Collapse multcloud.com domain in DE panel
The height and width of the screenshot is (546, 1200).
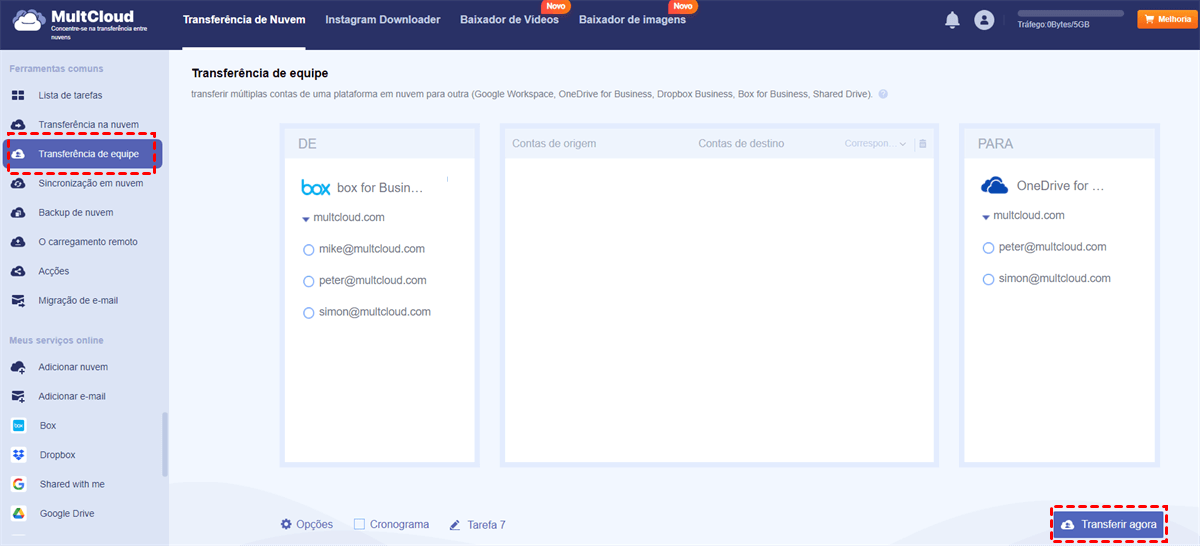pos(306,218)
